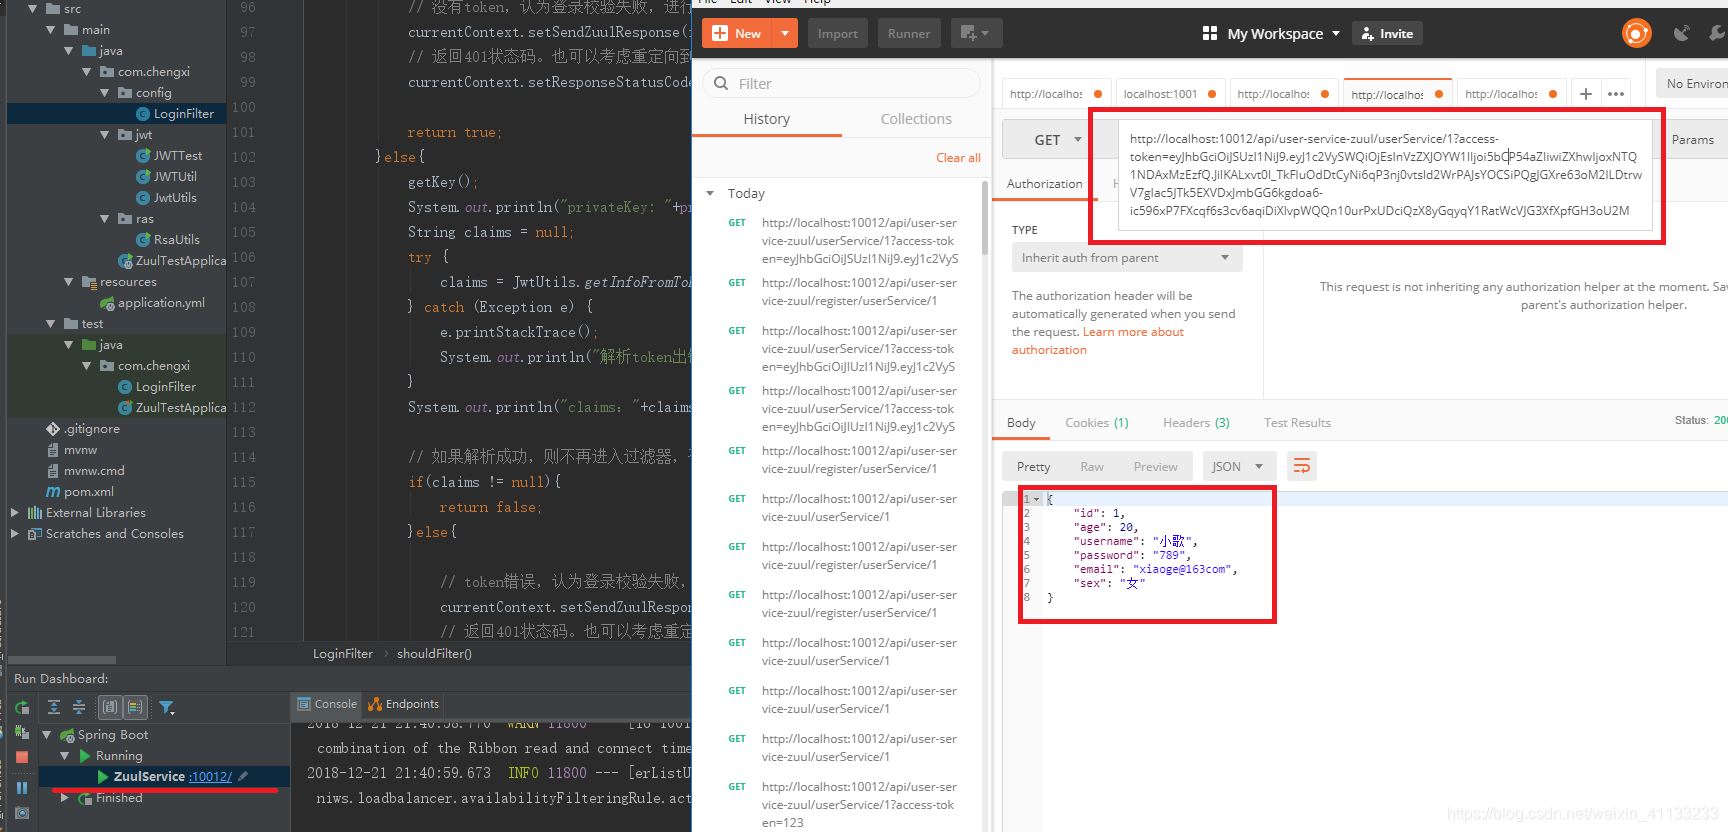Open the :10012/ link beside ZuulService

click(210, 777)
